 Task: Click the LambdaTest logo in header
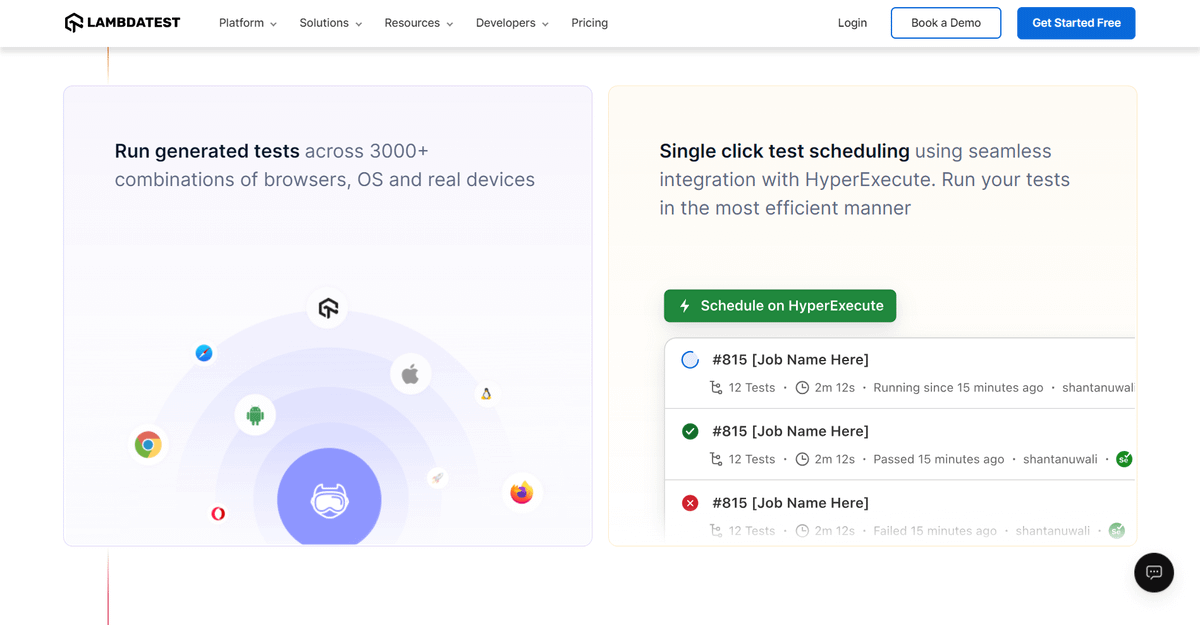(122, 23)
